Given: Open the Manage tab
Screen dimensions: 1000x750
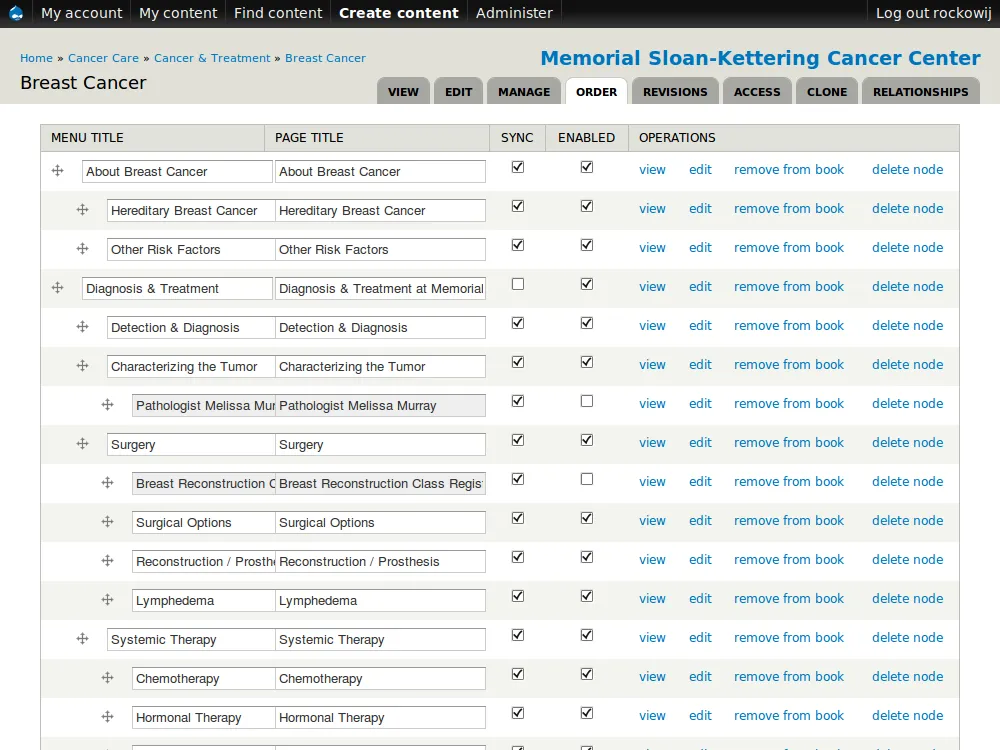Looking at the screenshot, I should point(524,92).
